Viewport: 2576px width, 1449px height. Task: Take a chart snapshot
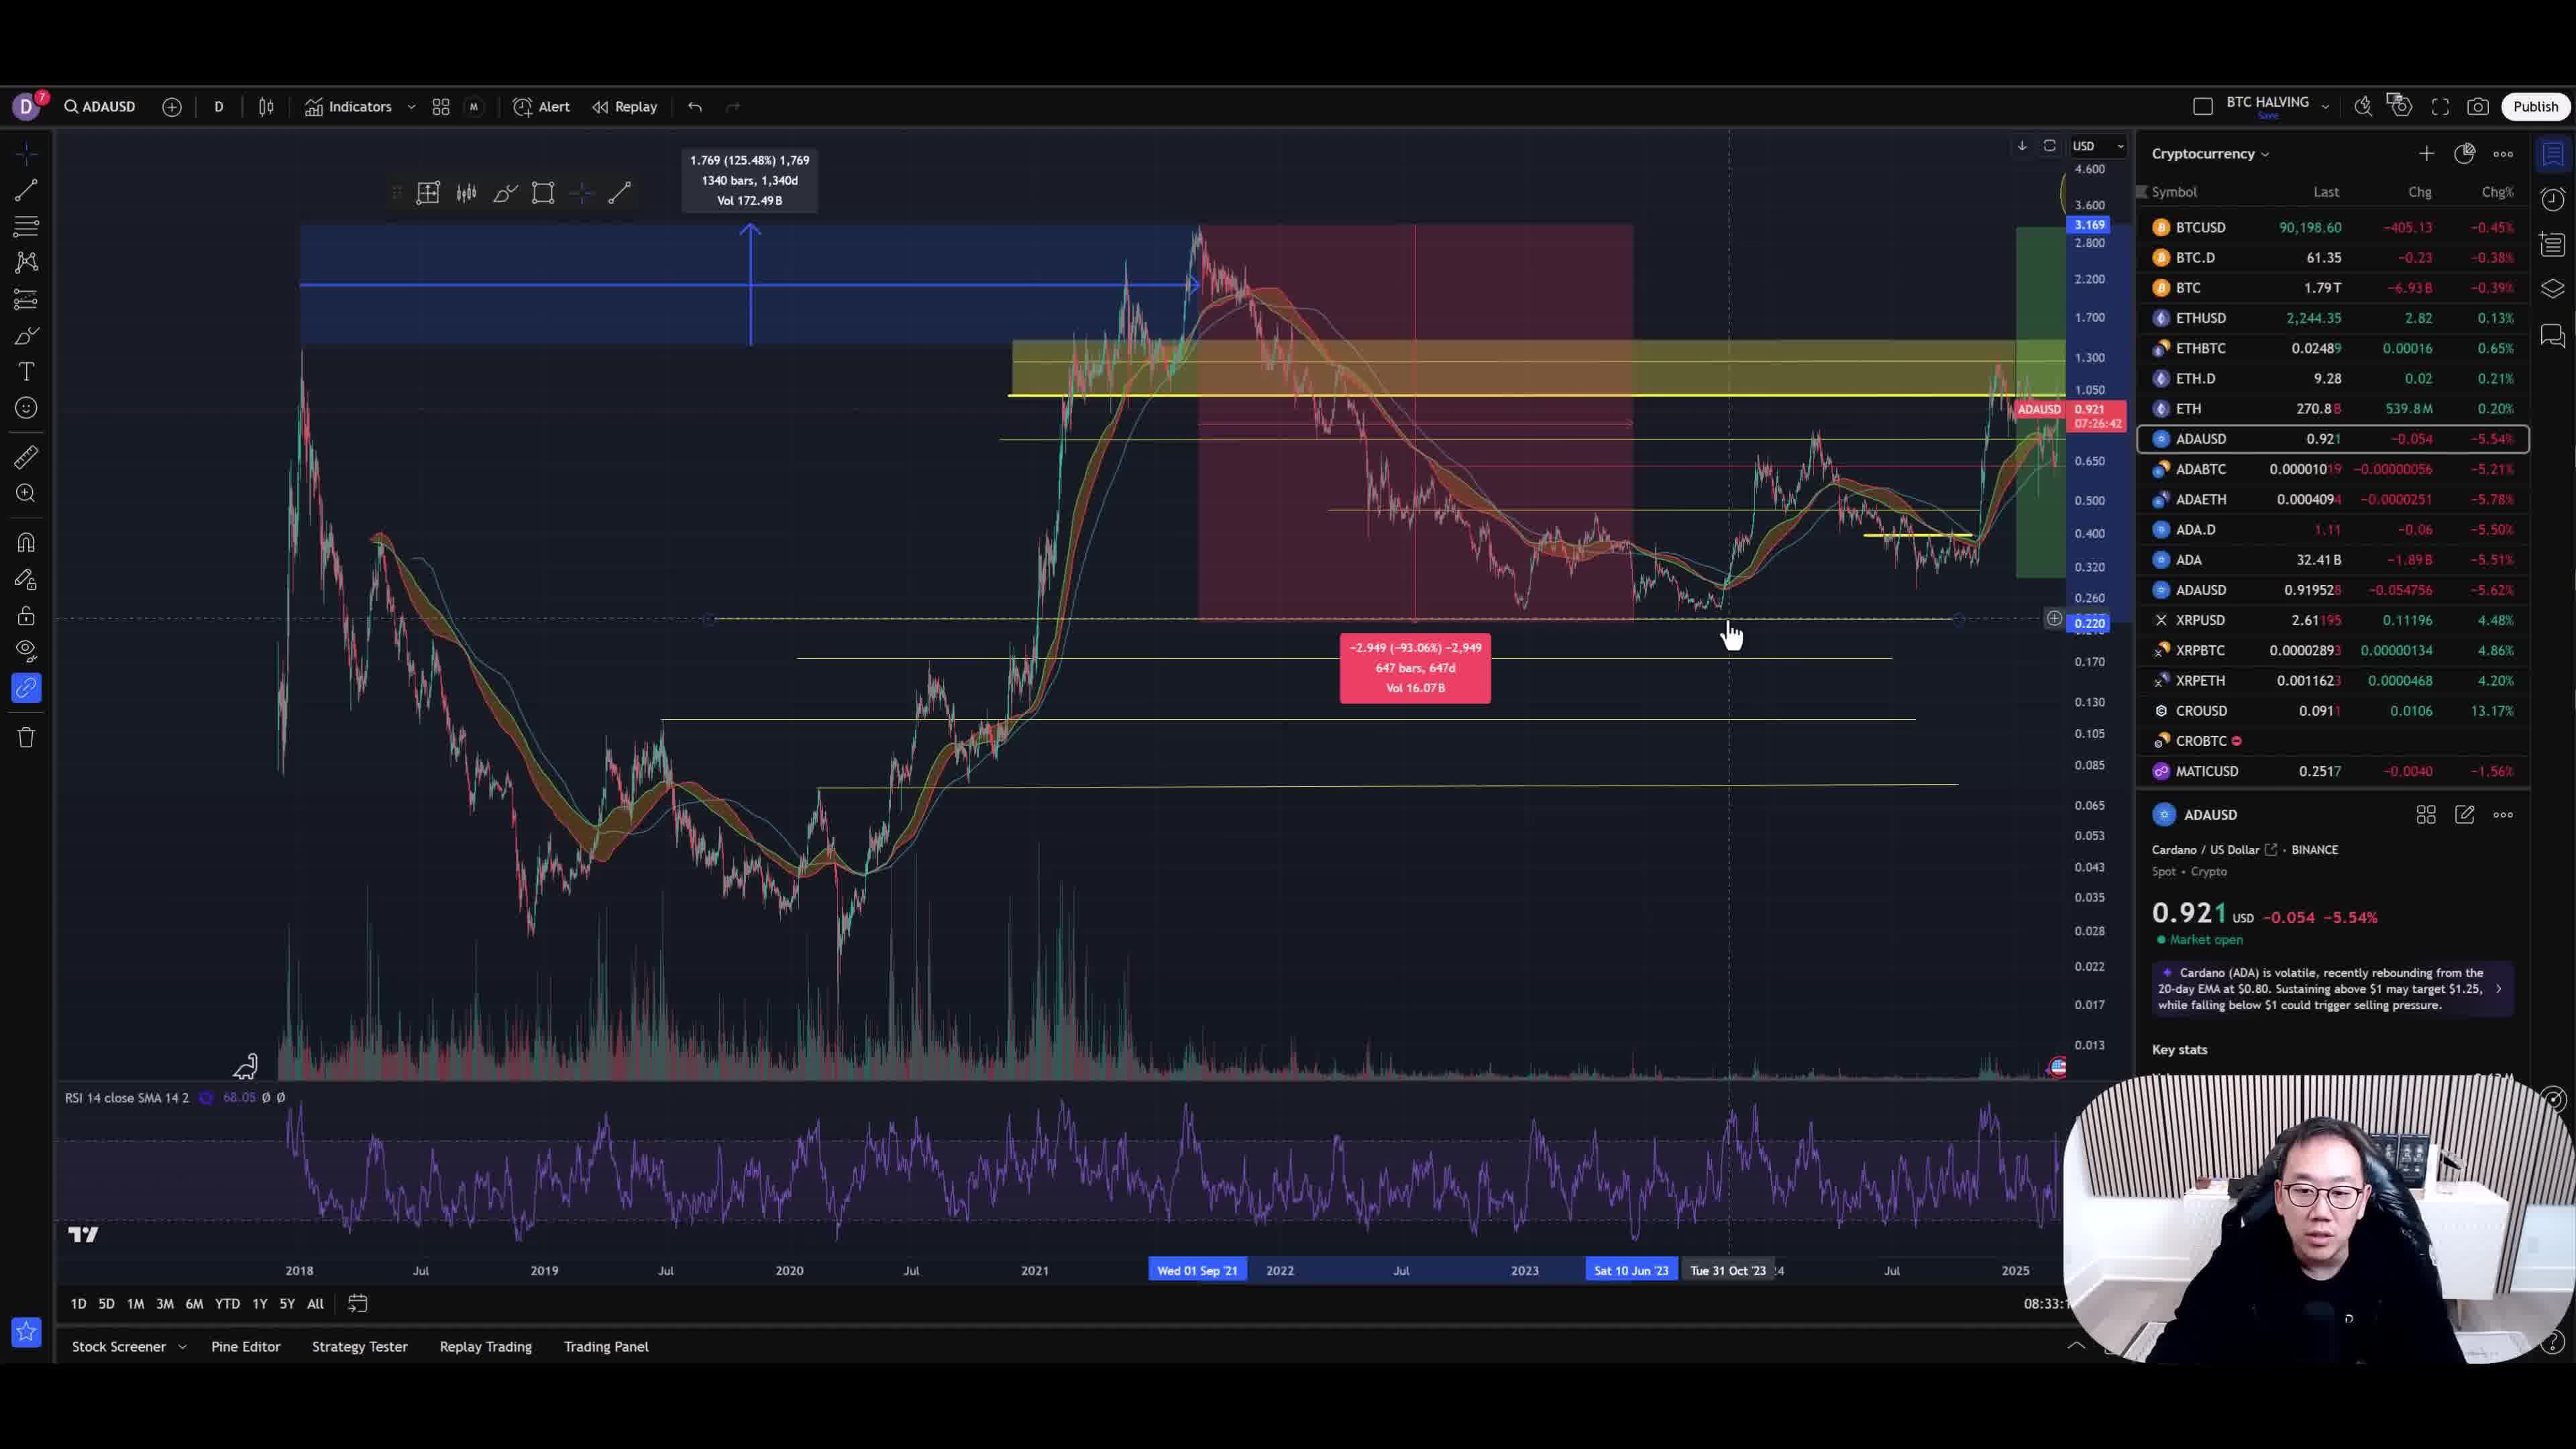(x=2478, y=106)
